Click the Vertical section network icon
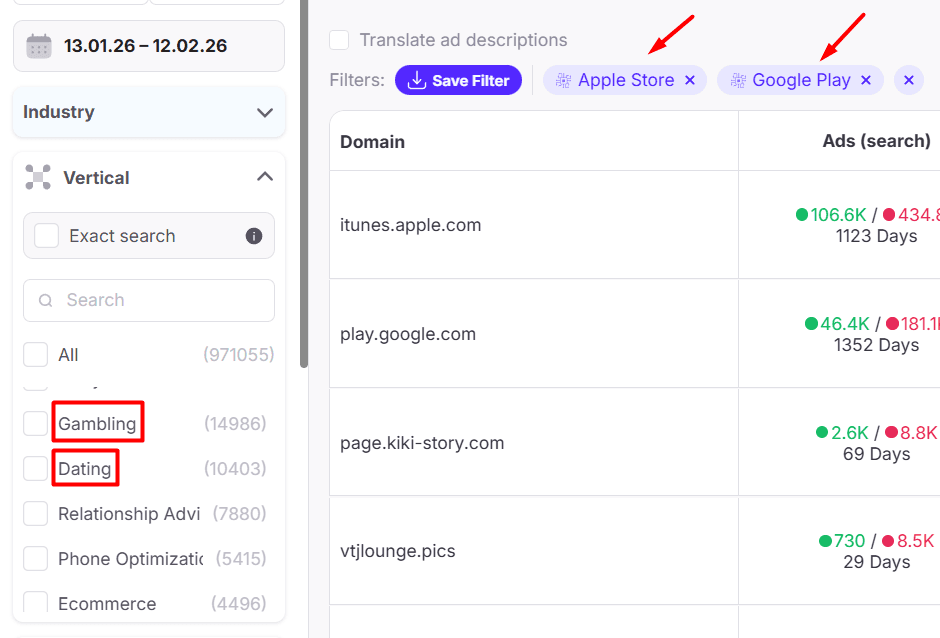The image size is (940, 638). click(x=38, y=177)
